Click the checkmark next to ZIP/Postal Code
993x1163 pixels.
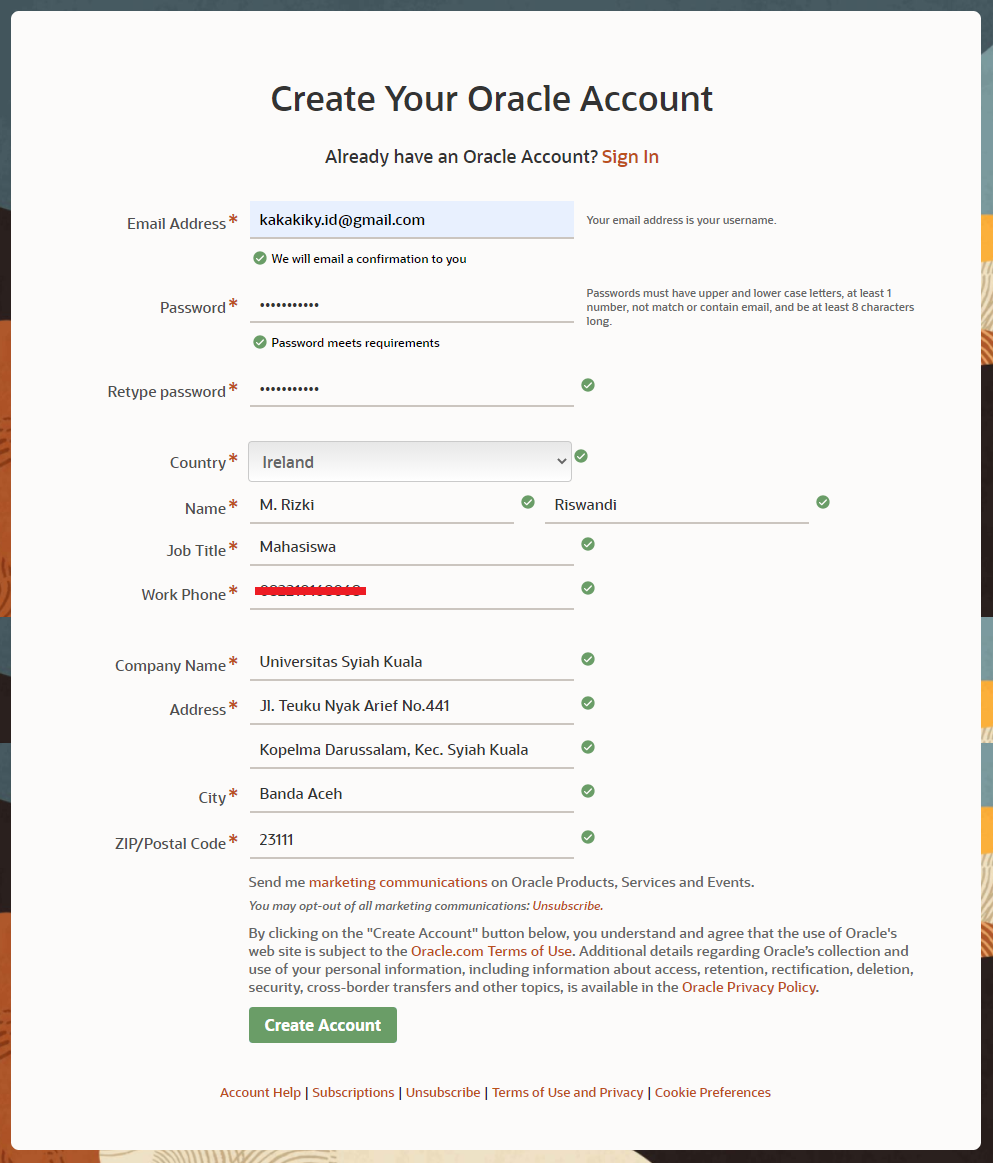[587, 837]
